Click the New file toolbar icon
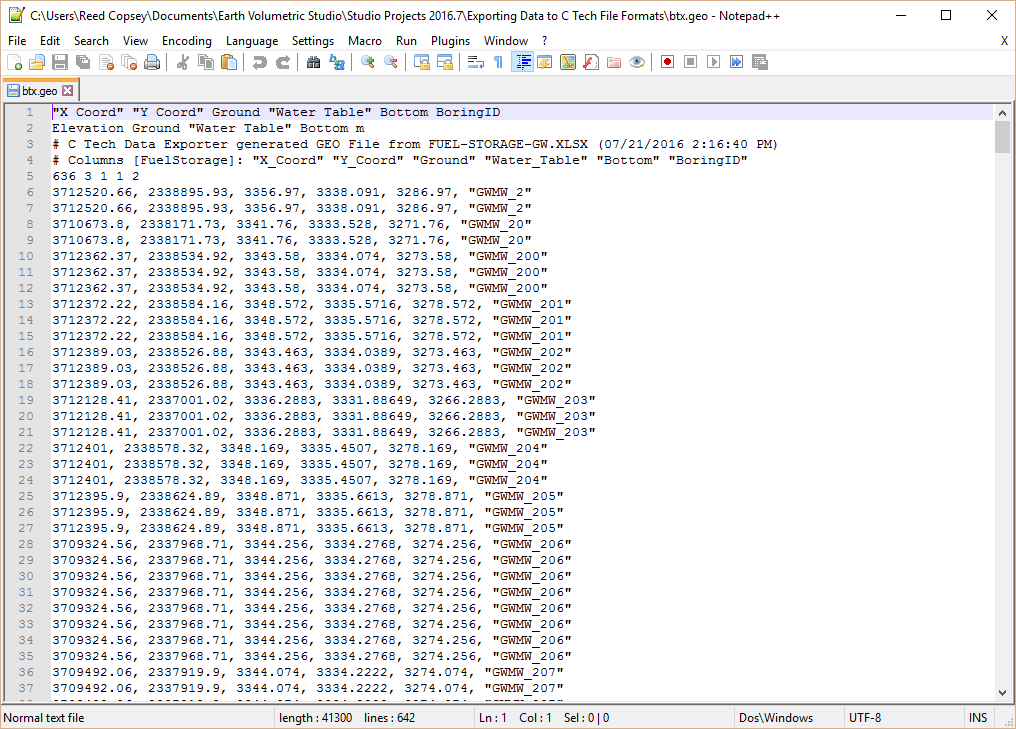 coord(14,62)
